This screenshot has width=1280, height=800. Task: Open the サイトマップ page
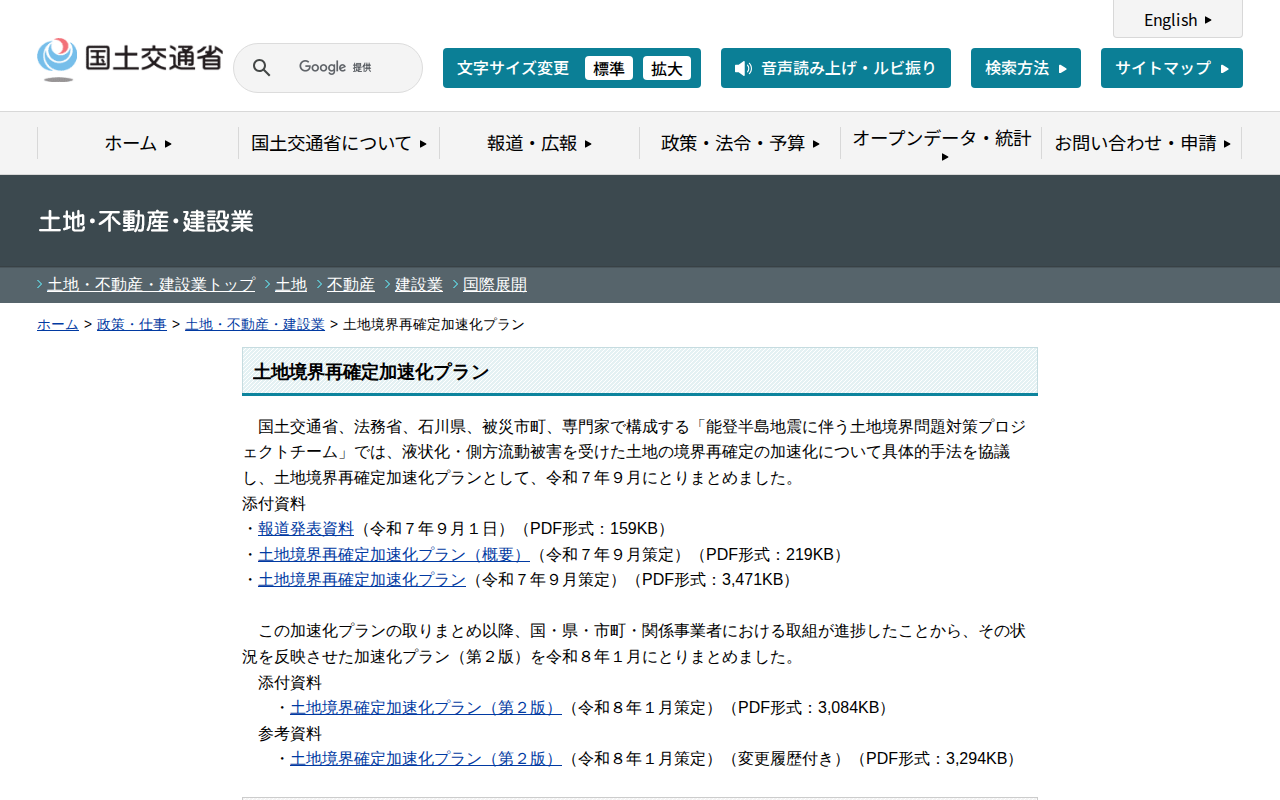[1172, 68]
